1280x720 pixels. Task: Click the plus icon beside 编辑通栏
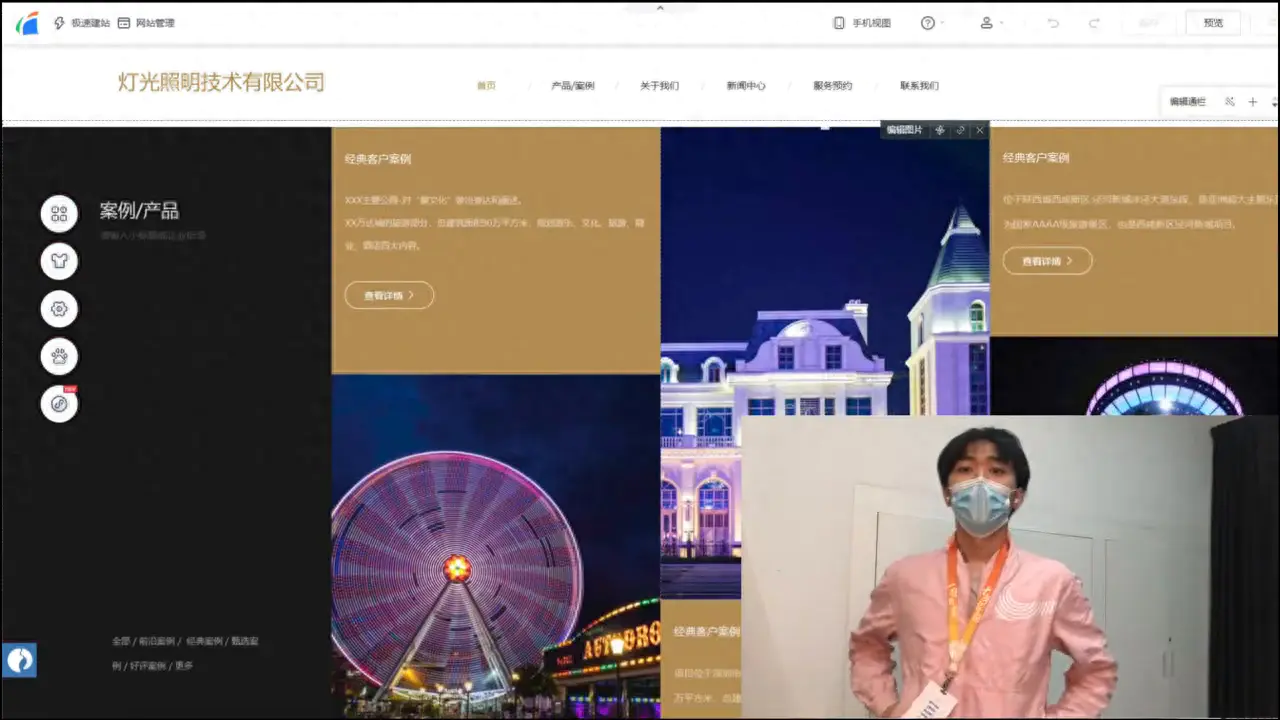(1252, 102)
